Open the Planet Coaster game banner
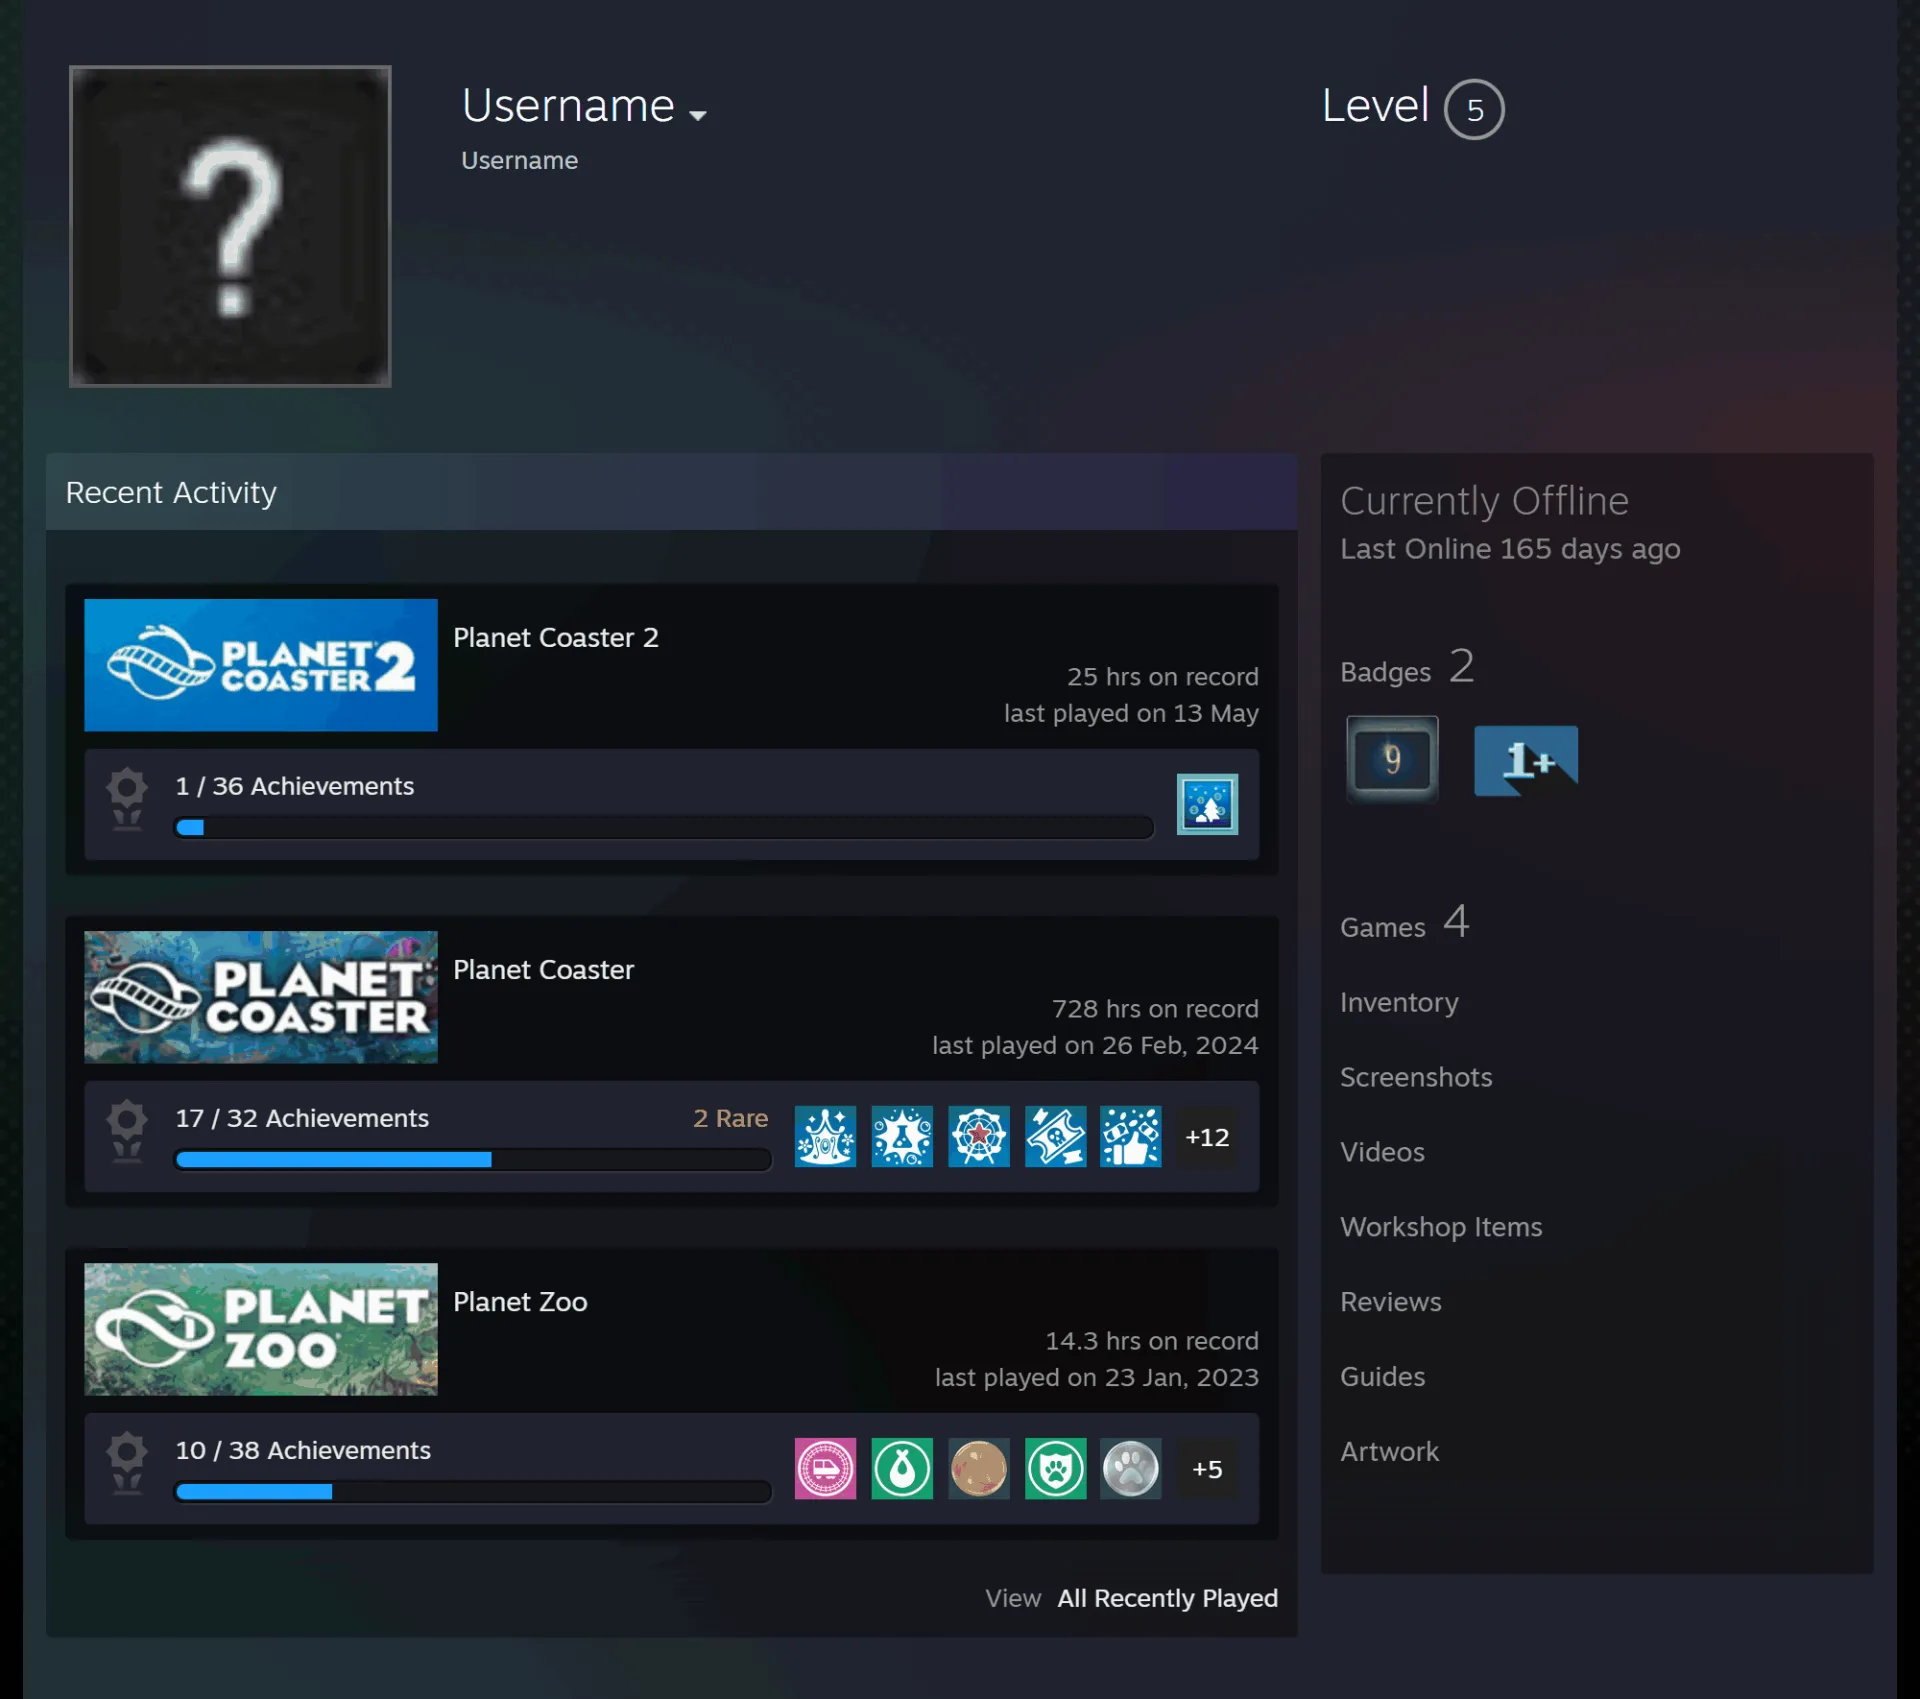The image size is (1920, 1699). [x=261, y=997]
